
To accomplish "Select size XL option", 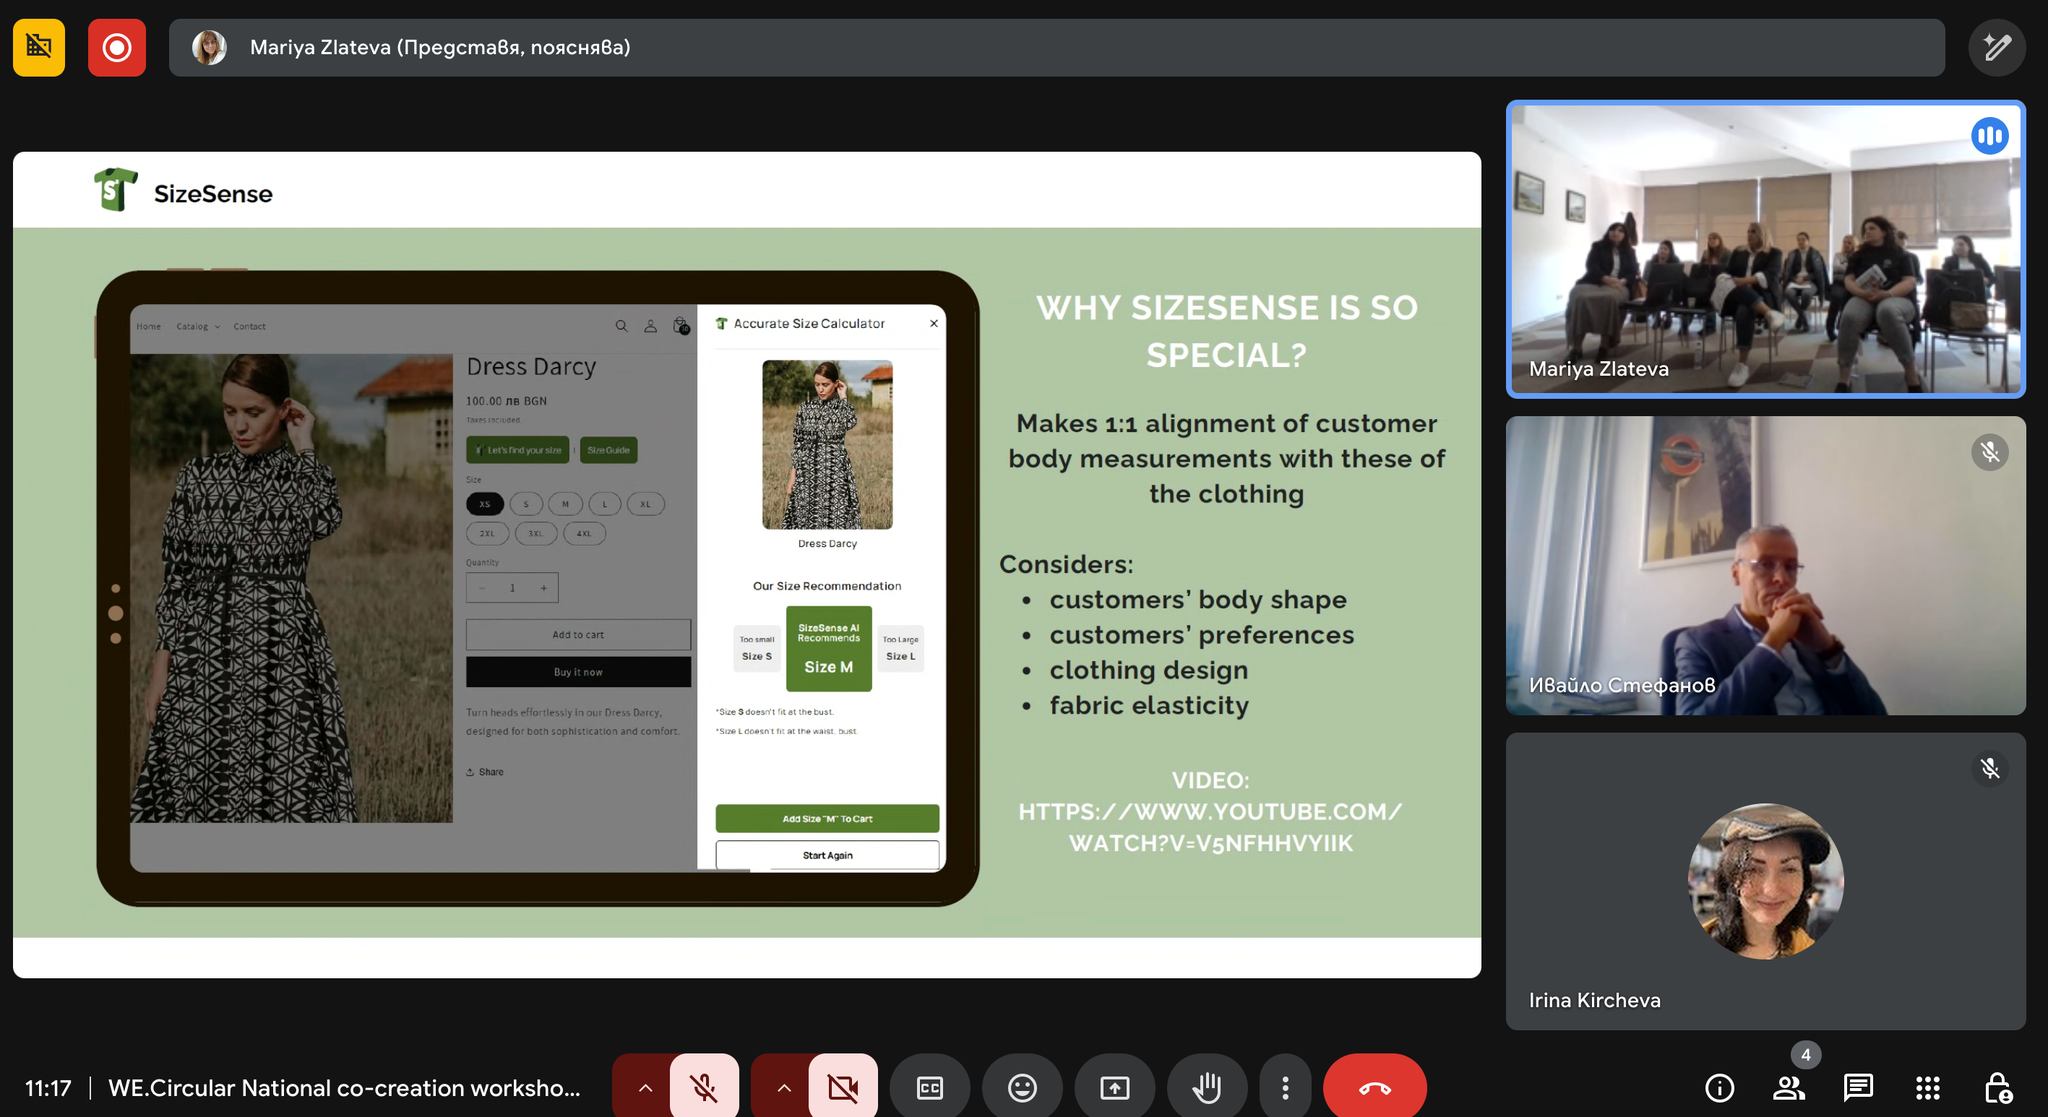I will (645, 504).
